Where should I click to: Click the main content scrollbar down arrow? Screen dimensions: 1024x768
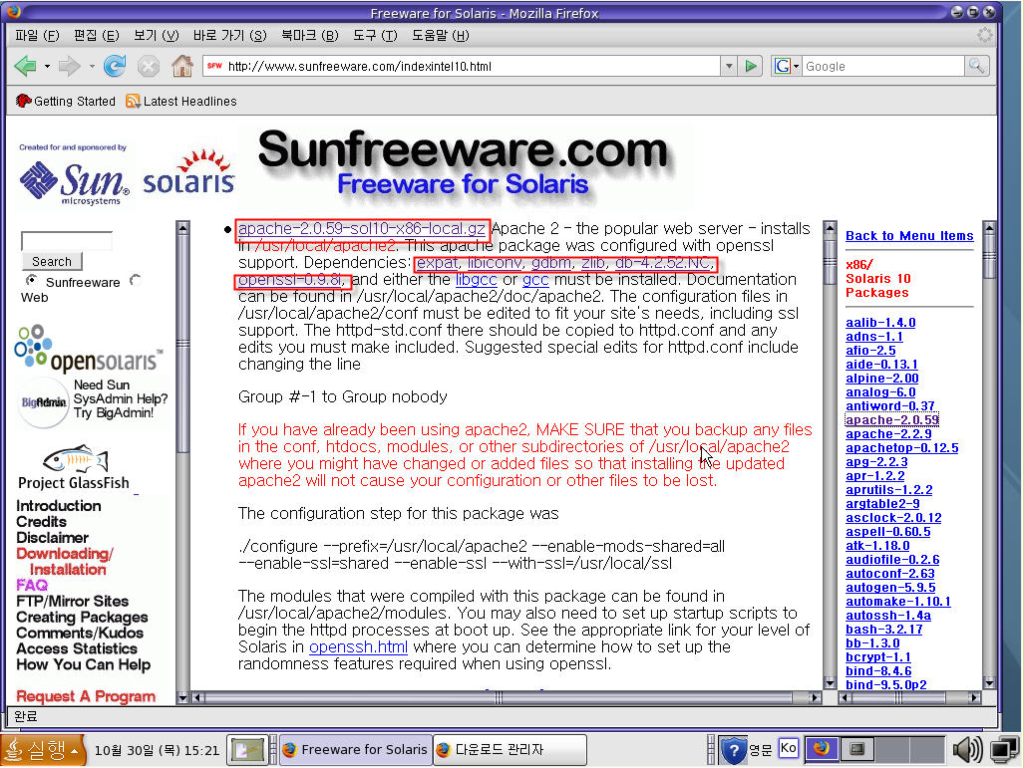830,683
